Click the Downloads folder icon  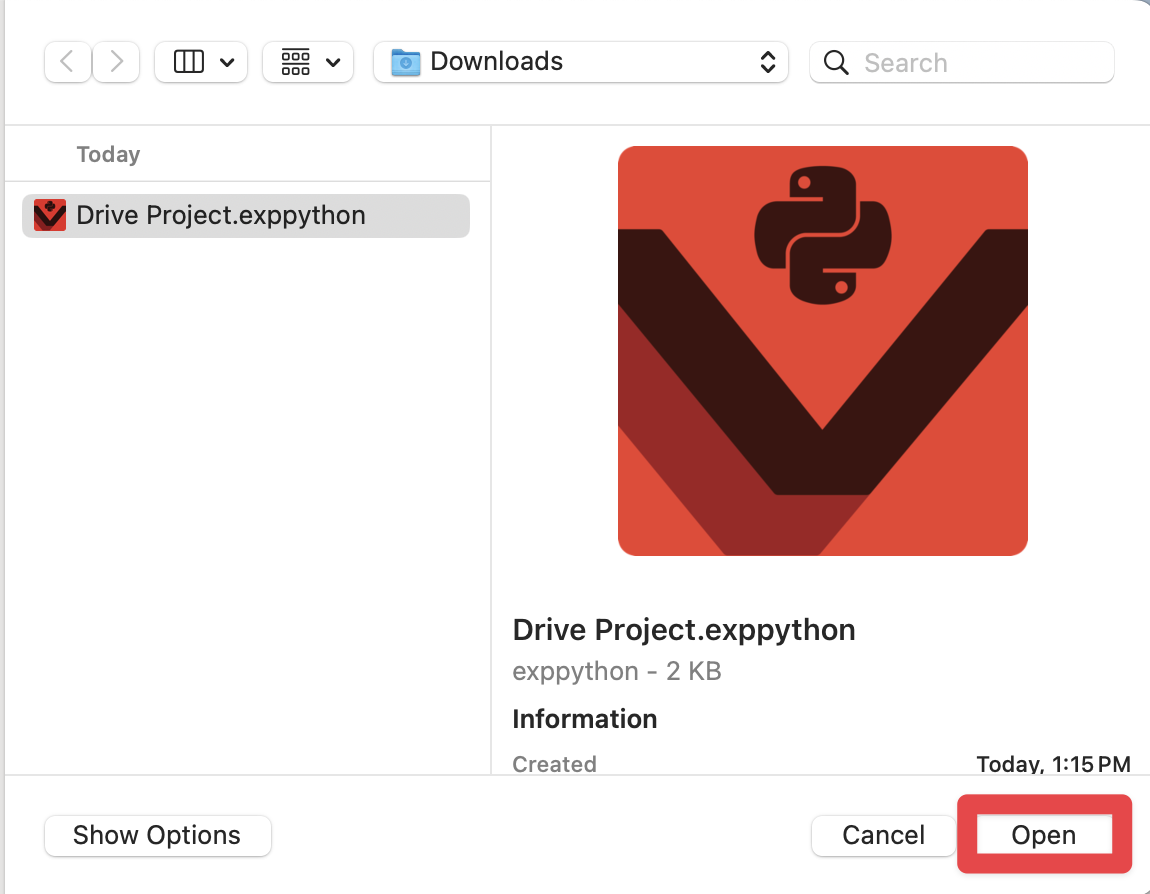405,61
